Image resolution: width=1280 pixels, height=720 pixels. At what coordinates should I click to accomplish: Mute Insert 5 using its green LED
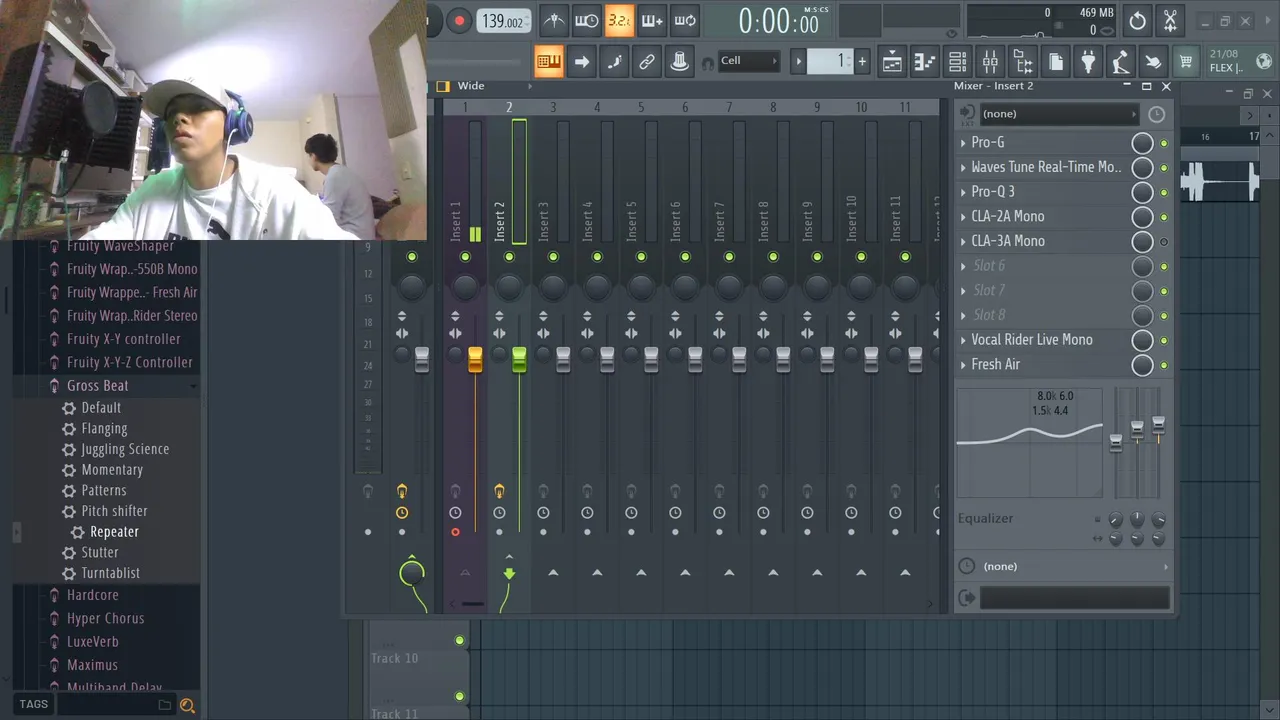coord(641,257)
